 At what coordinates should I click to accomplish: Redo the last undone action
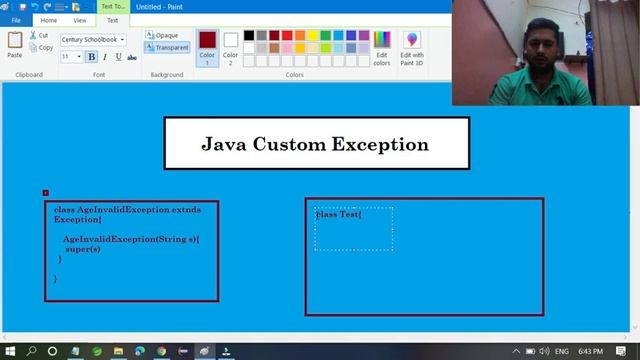pos(47,7)
